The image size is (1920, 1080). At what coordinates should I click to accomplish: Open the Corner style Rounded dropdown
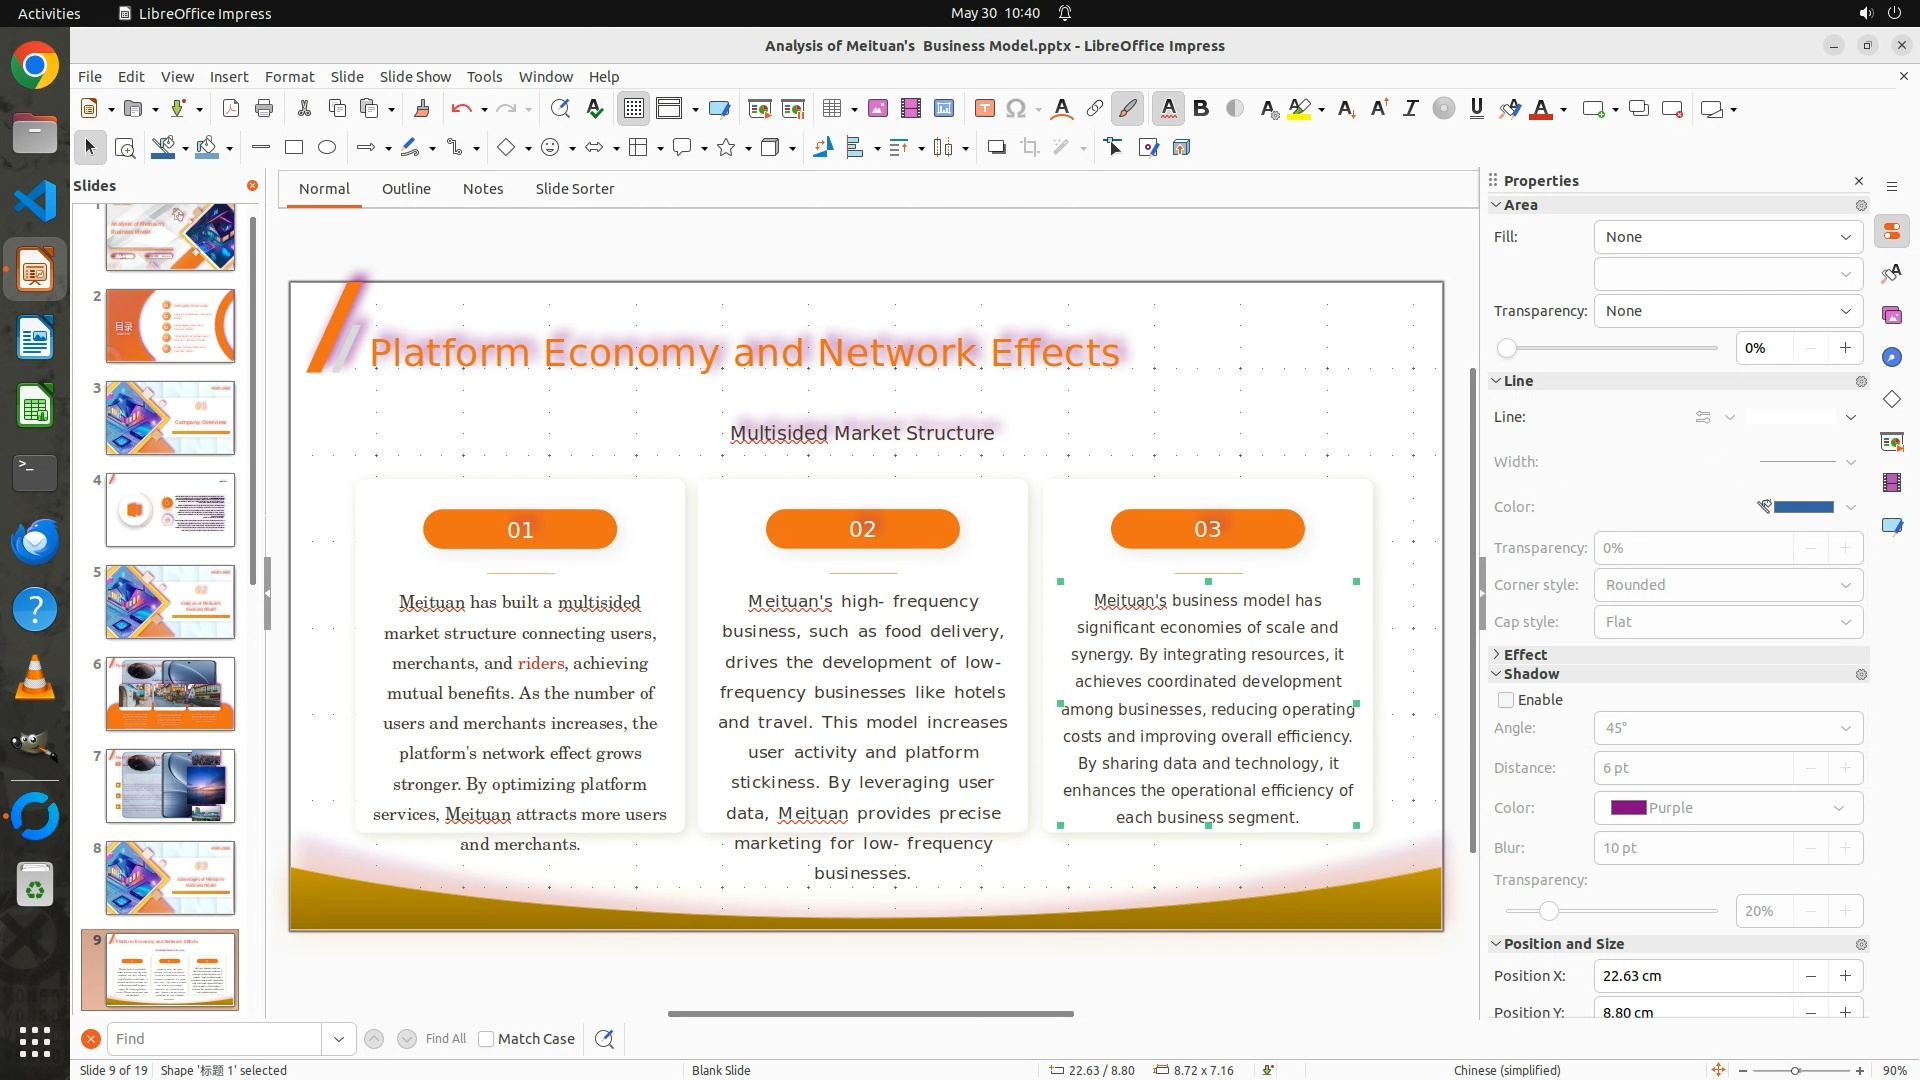(1727, 585)
